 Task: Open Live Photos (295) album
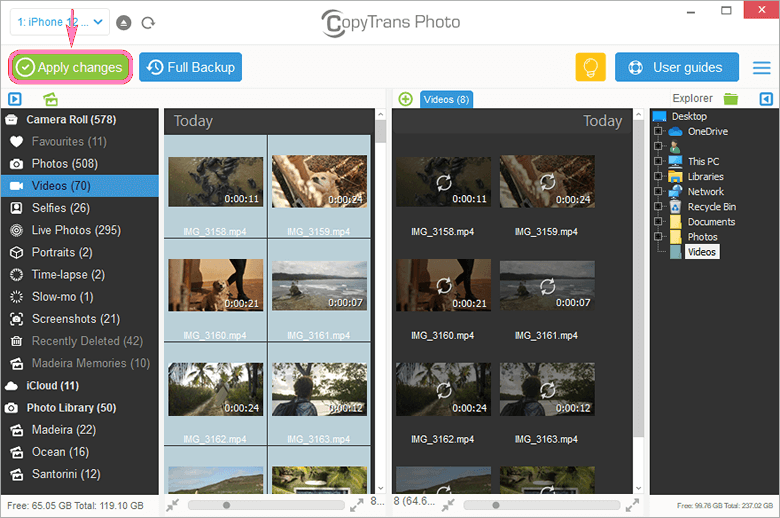click(80, 230)
